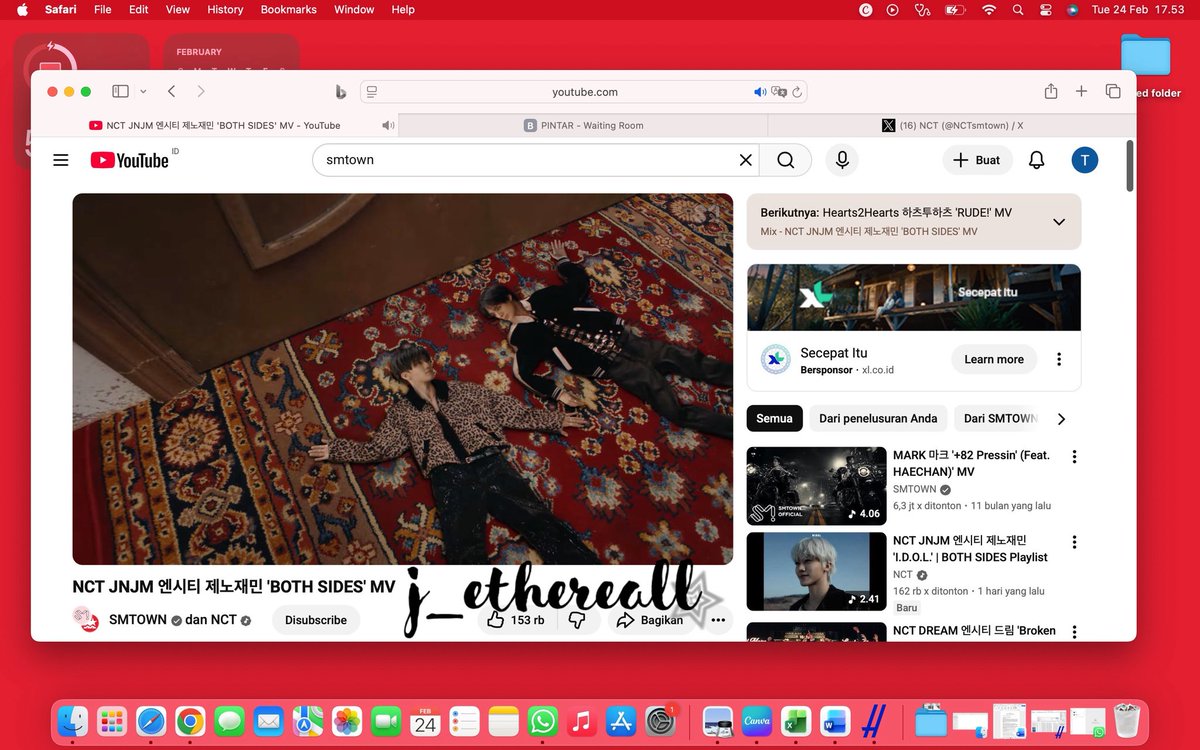
Task: Show Safari tab overview
Action: [1113, 91]
